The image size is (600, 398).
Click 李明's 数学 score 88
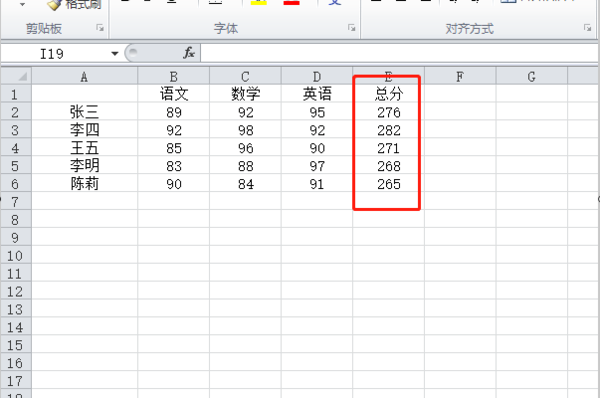245,165
